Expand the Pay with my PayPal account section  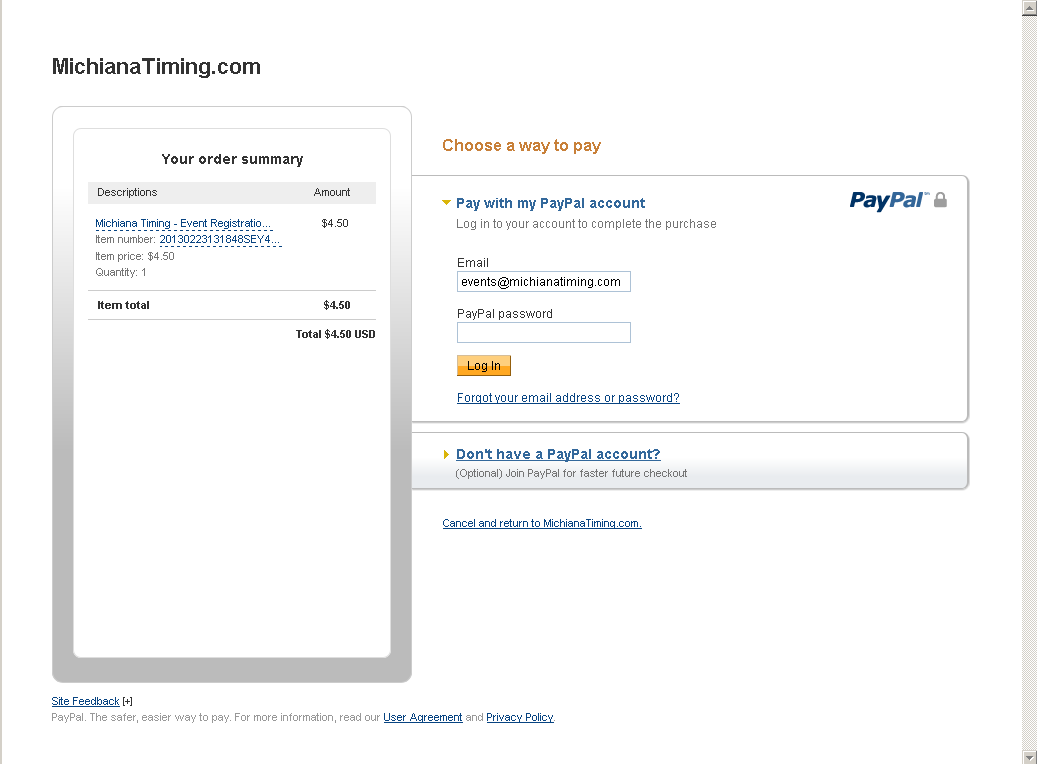point(550,202)
